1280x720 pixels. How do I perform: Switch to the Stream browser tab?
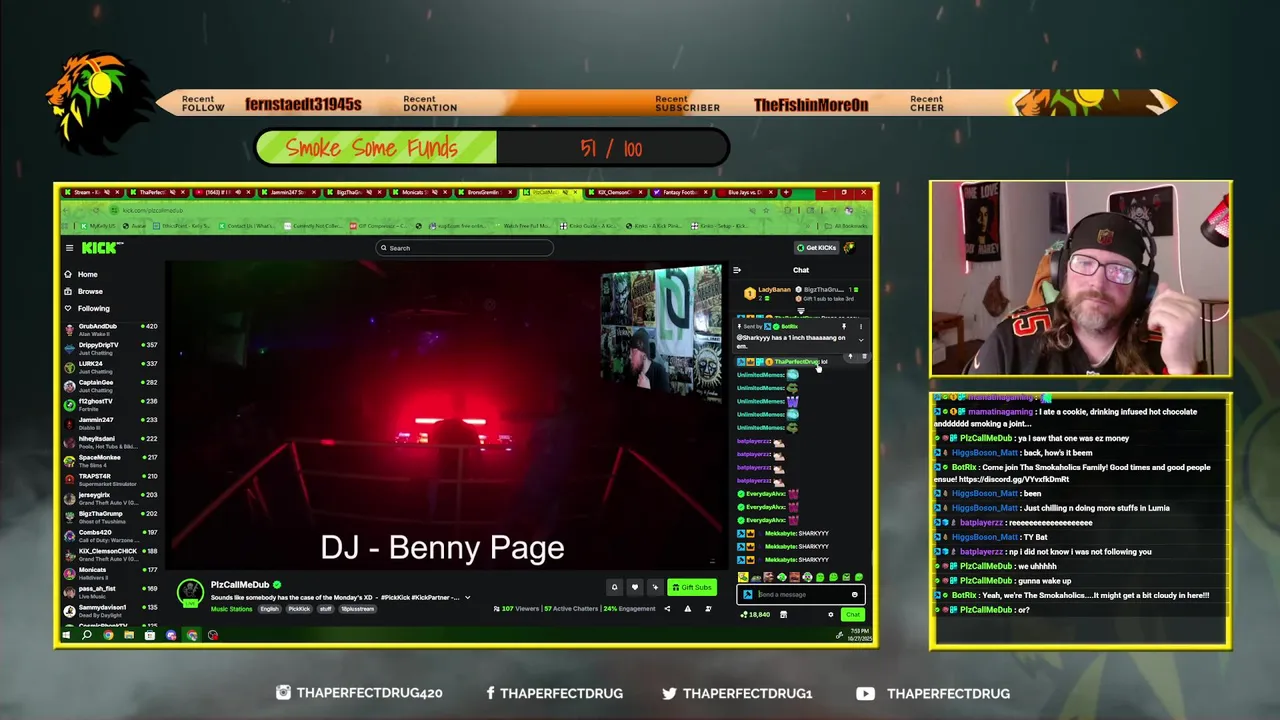point(90,192)
